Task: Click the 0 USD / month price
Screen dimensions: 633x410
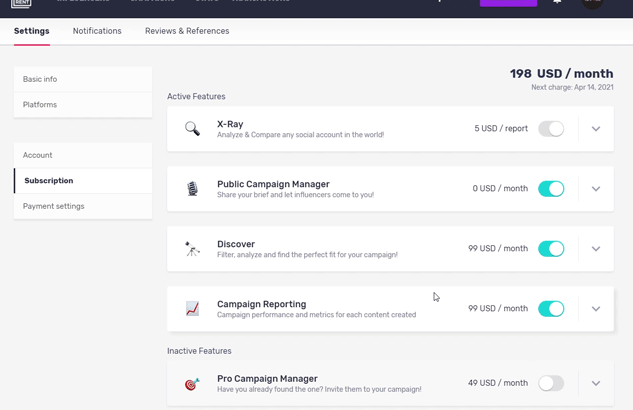Action: click(x=500, y=188)
